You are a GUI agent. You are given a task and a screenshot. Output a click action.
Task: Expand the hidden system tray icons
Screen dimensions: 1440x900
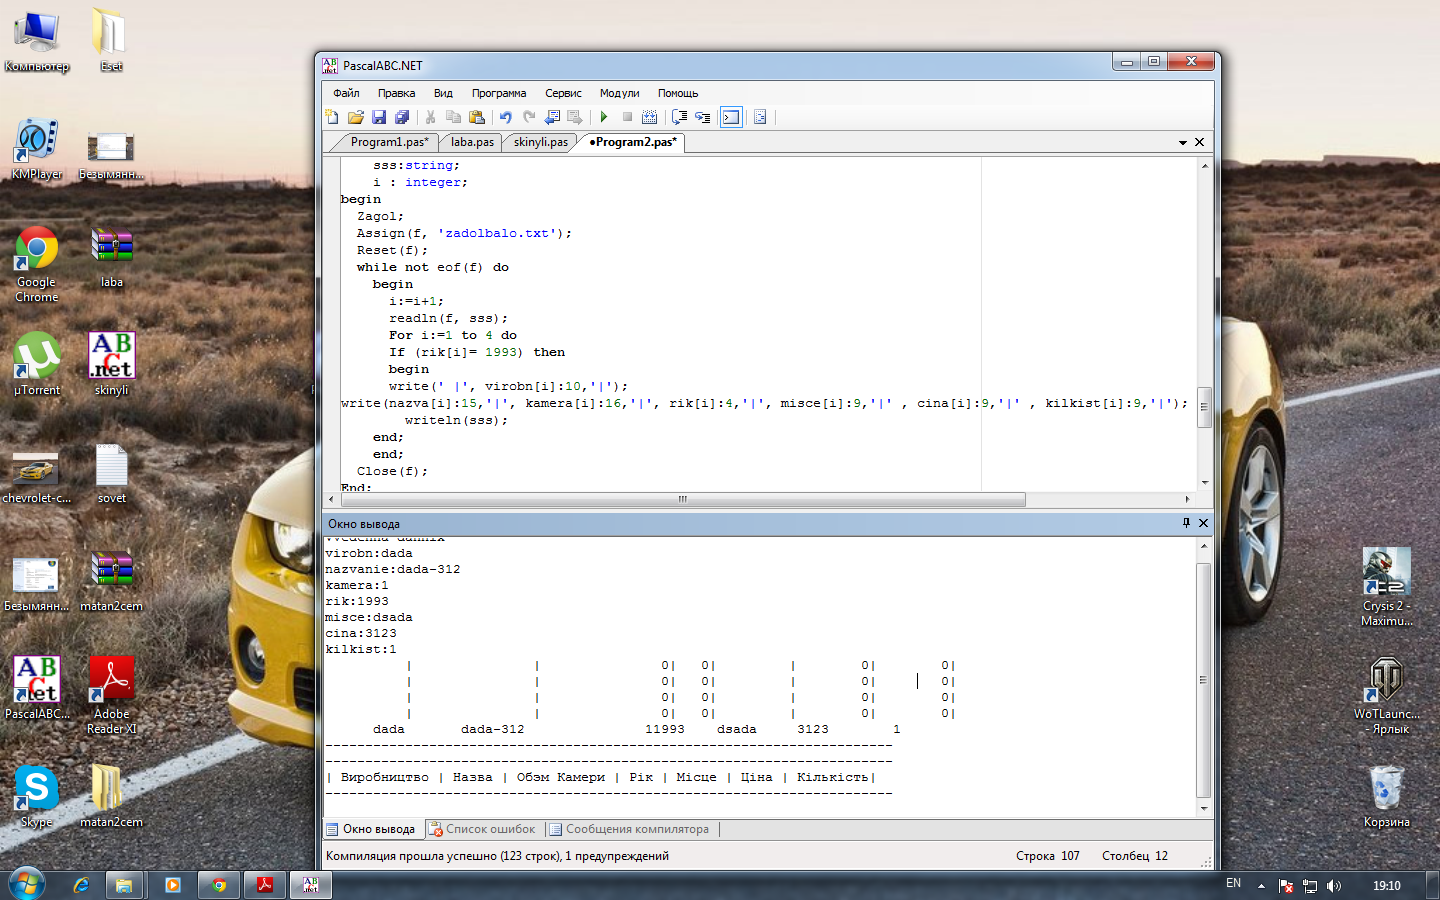click(x=1261, y=886)
